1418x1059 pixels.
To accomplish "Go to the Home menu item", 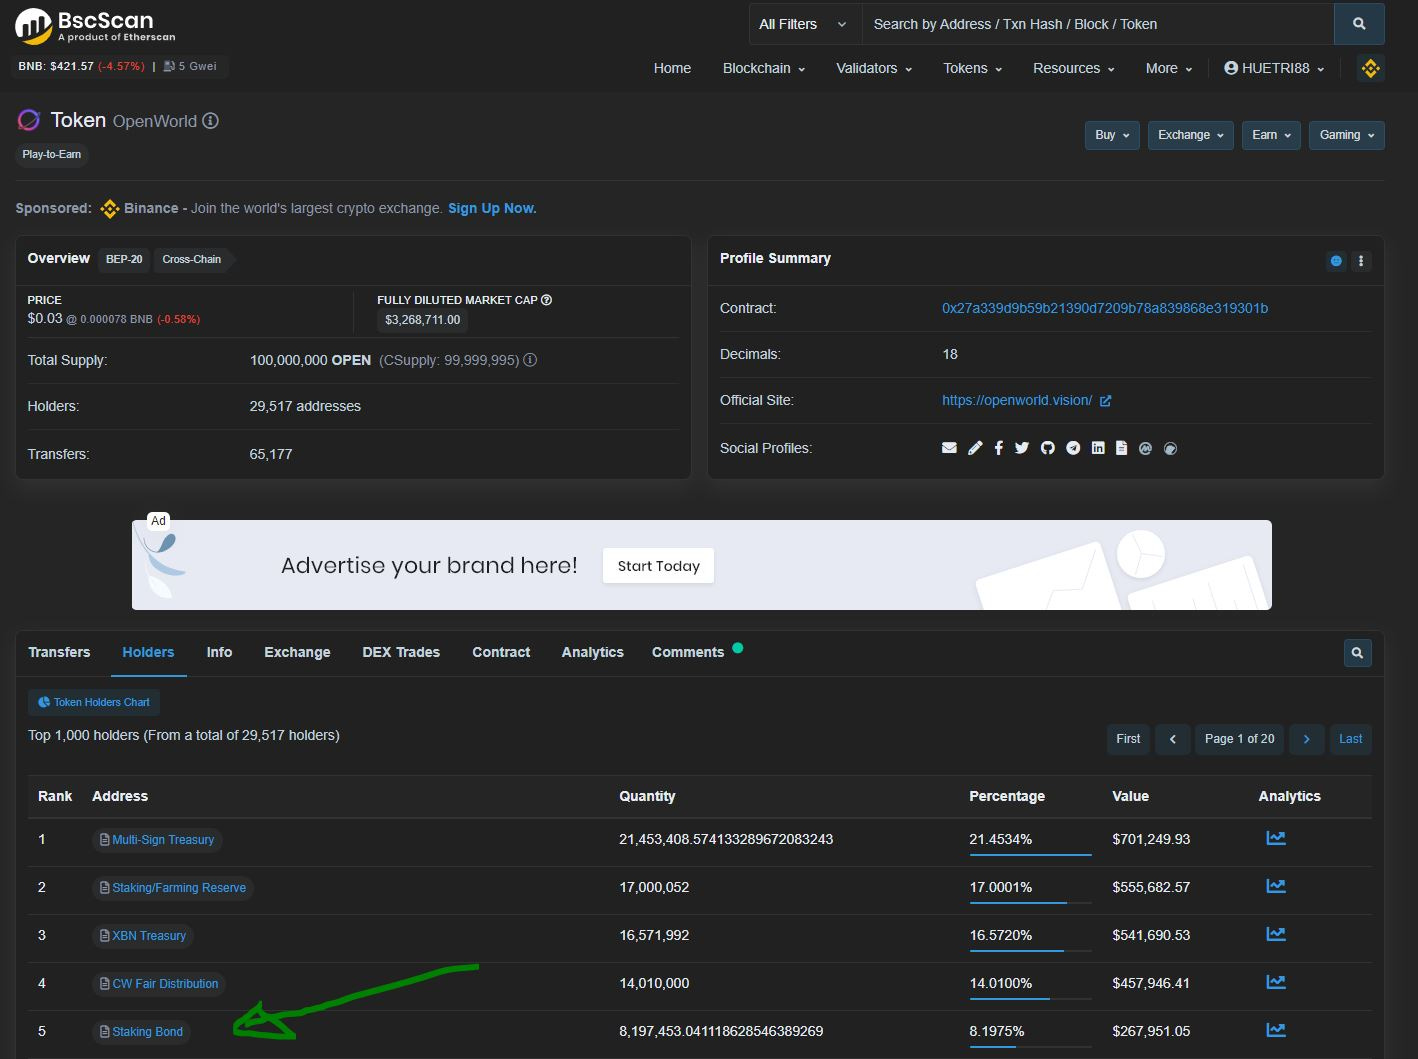I will 672,68.
